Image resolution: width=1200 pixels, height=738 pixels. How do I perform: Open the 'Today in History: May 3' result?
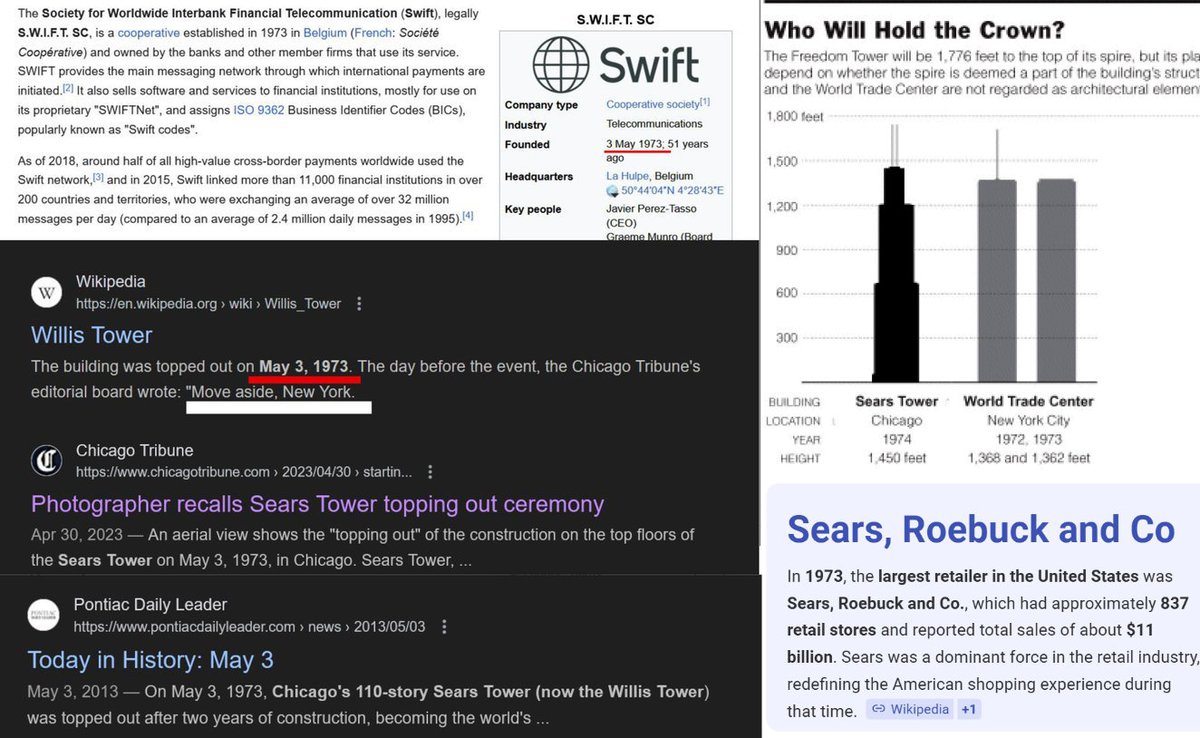pos(150,660)
